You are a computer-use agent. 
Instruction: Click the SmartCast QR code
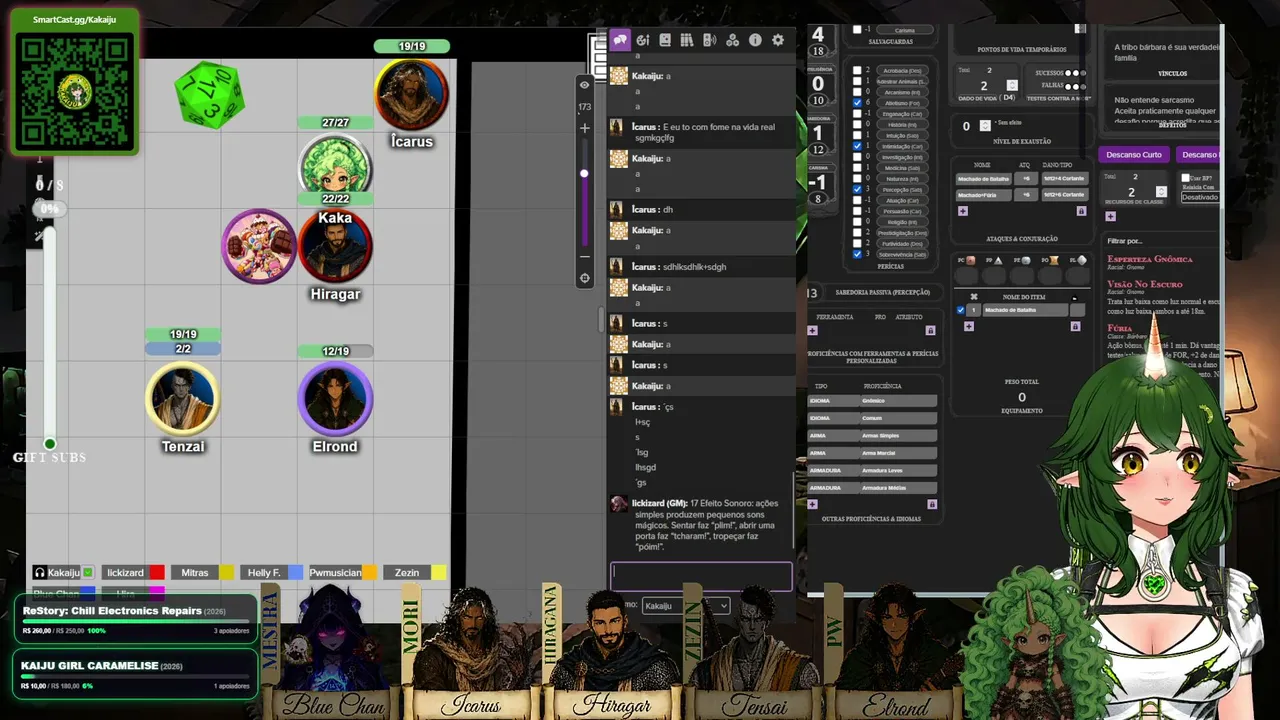coord(75,90)
